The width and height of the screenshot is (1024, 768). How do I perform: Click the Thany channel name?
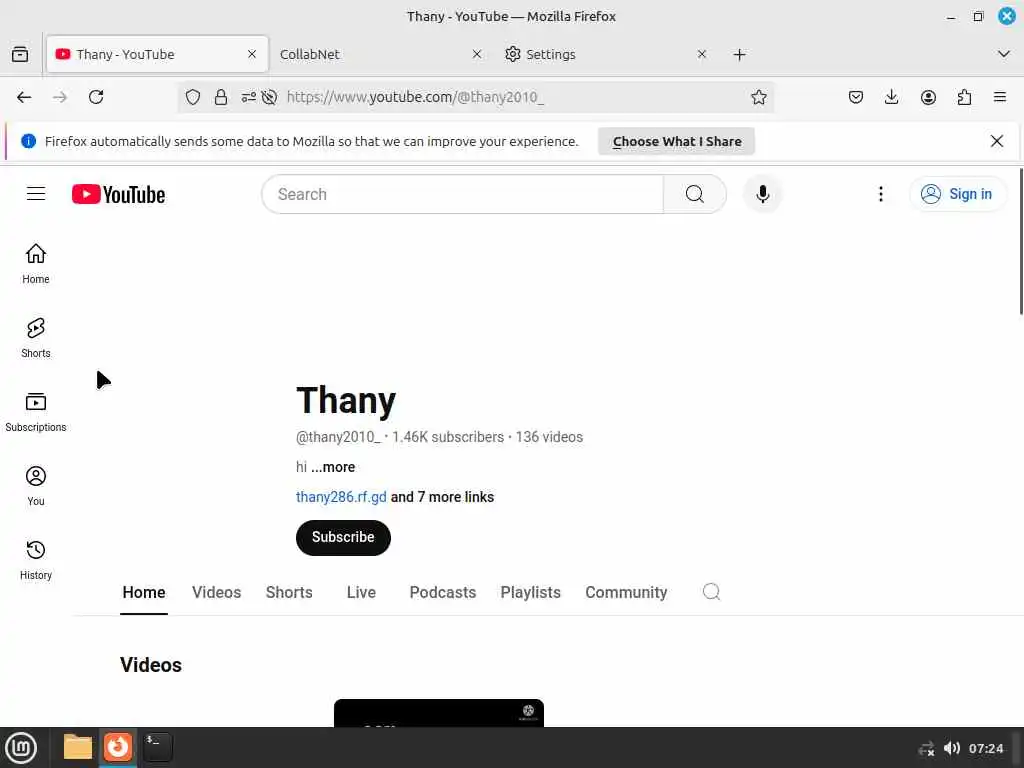coord(346,400)
